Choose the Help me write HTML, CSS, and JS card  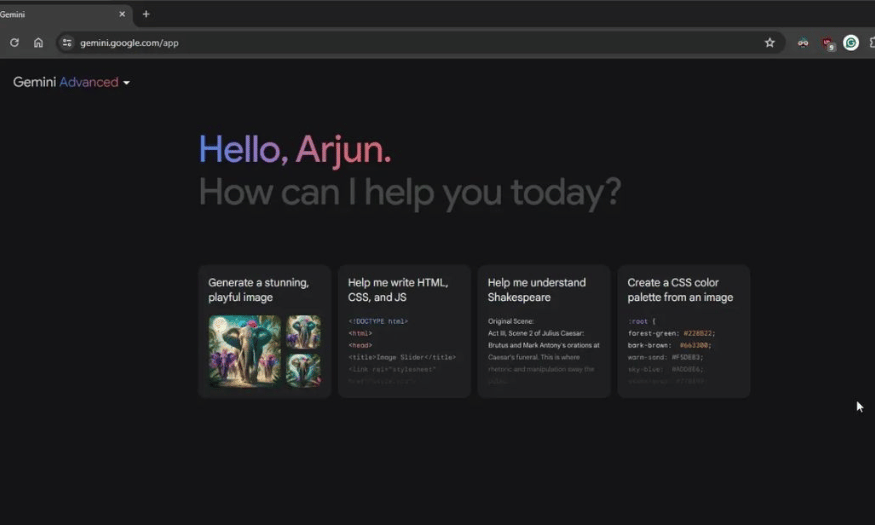[405, 331]
